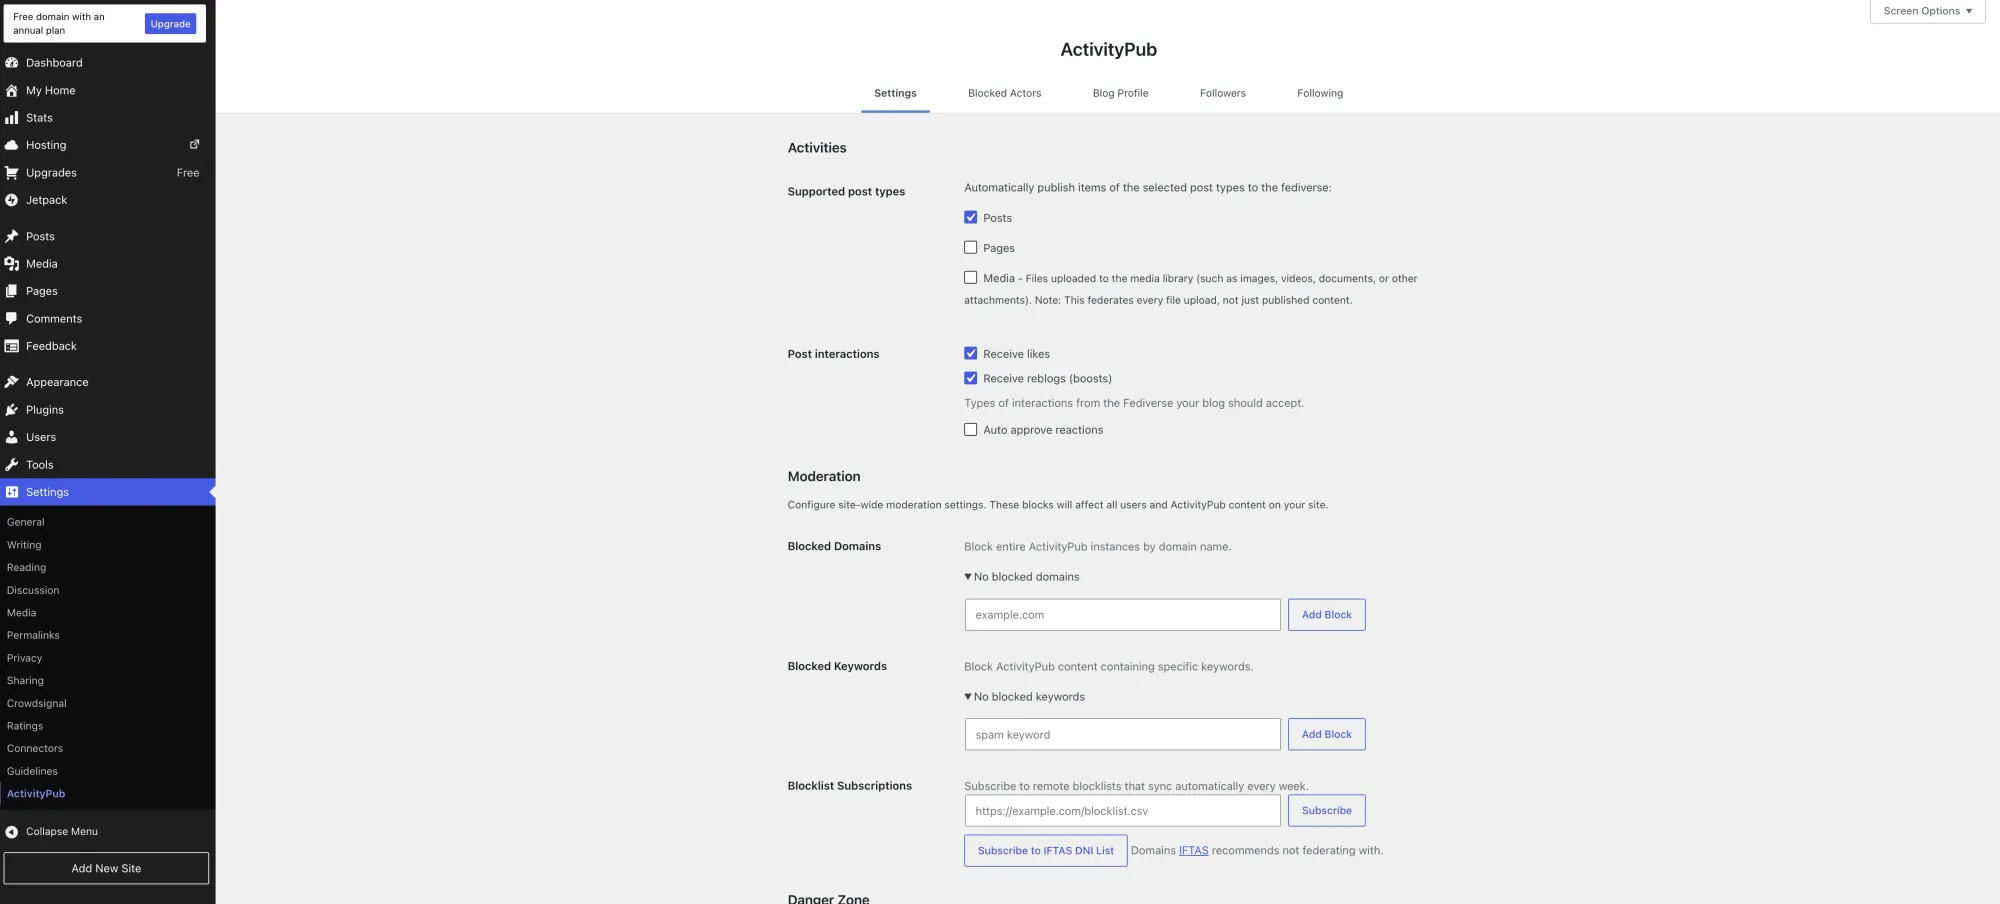Click the Dashboard icon in the sidebar

click(12, 63)
